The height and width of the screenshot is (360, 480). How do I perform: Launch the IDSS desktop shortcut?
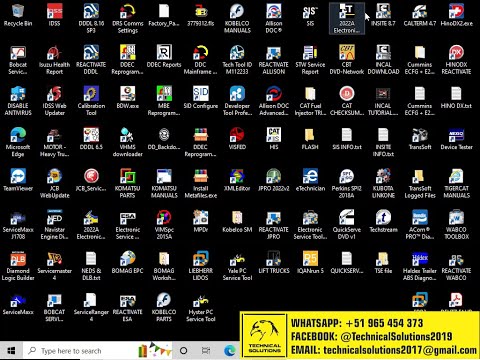(54, 16)
